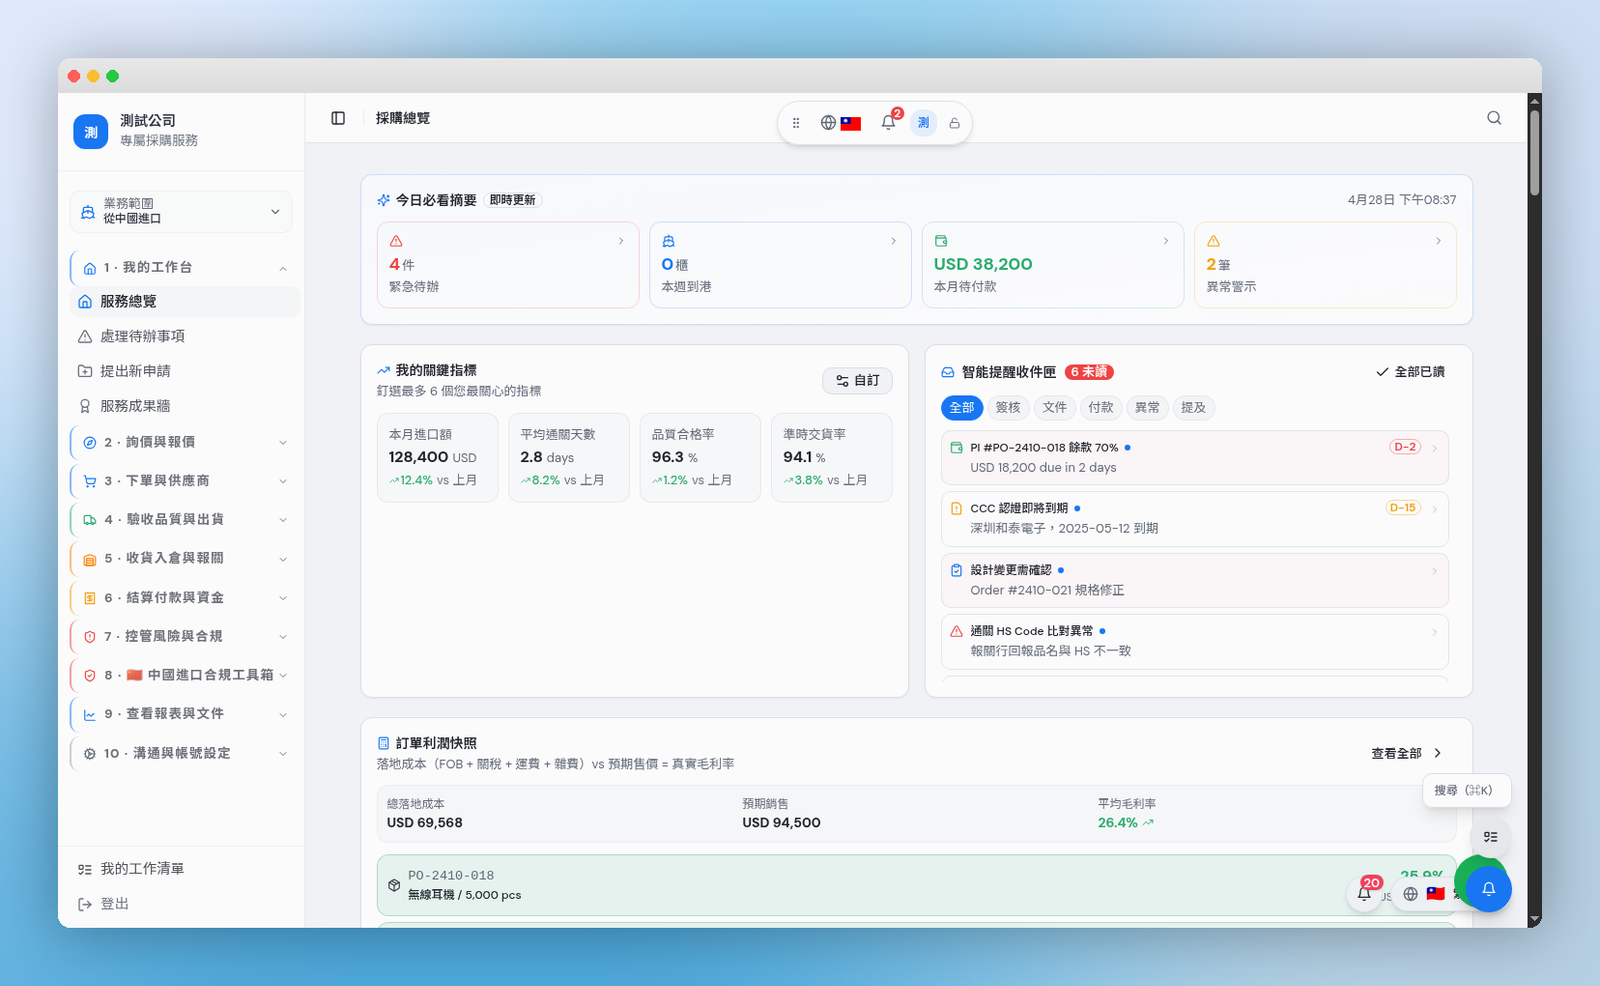Screen dimensions: 1600x986
Task: Click the blue 測 avatar in the top pill
Action: pos(923,123)
